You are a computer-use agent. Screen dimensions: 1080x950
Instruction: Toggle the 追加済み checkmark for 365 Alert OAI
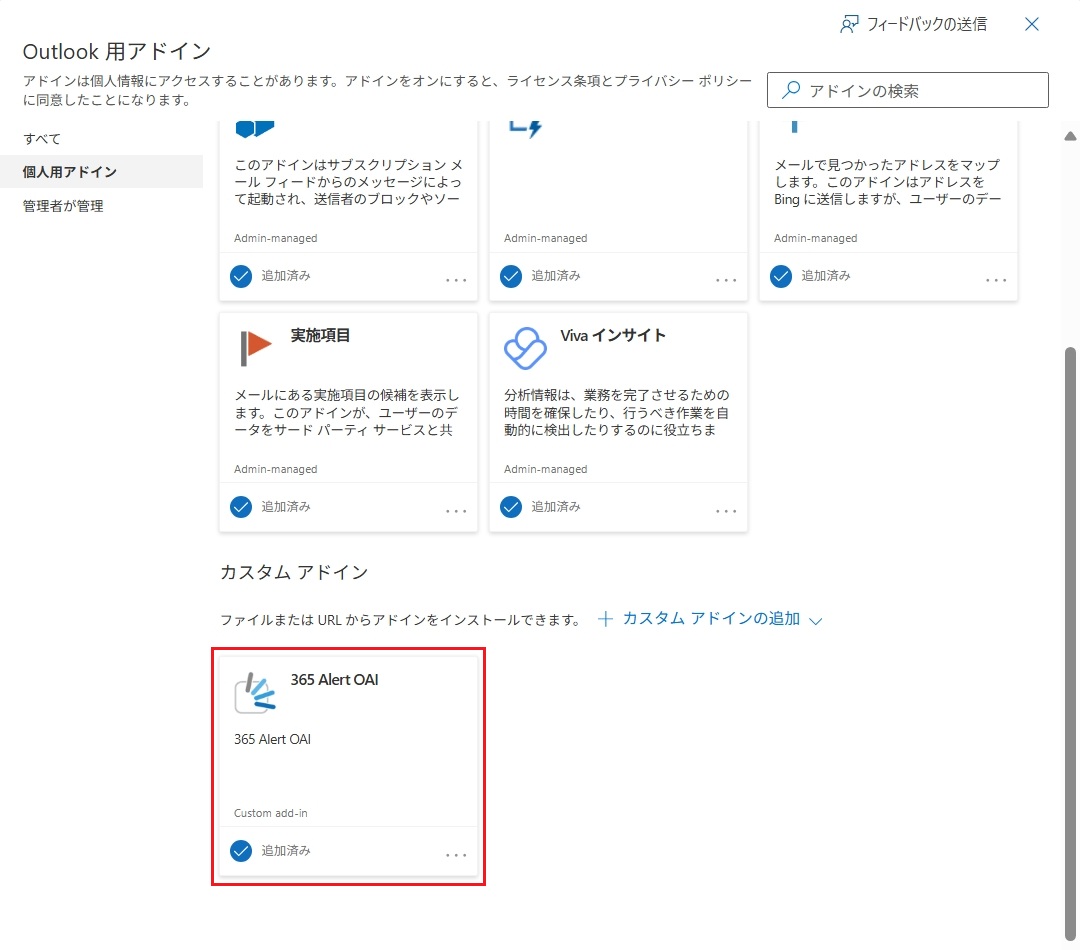pos(241,851)
